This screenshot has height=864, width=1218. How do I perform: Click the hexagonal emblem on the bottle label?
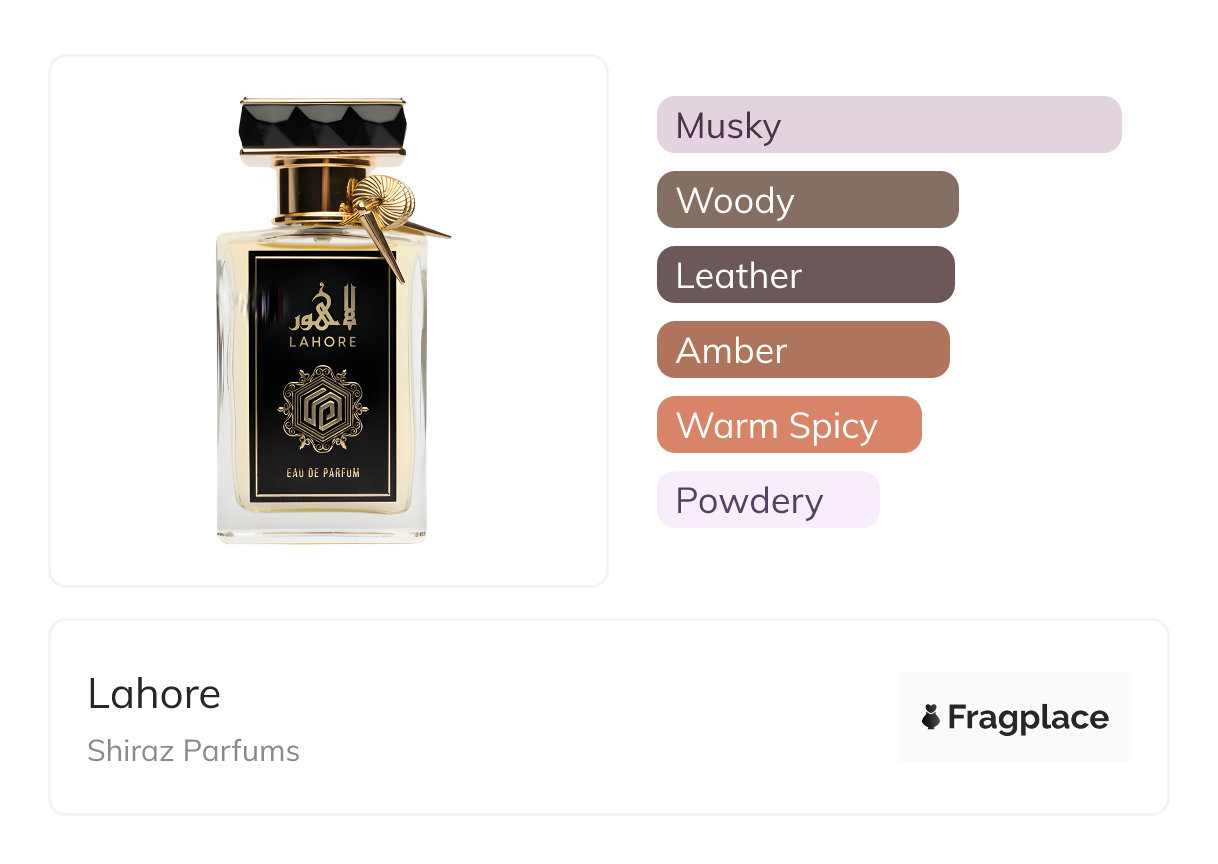click(x=321, y=410)
